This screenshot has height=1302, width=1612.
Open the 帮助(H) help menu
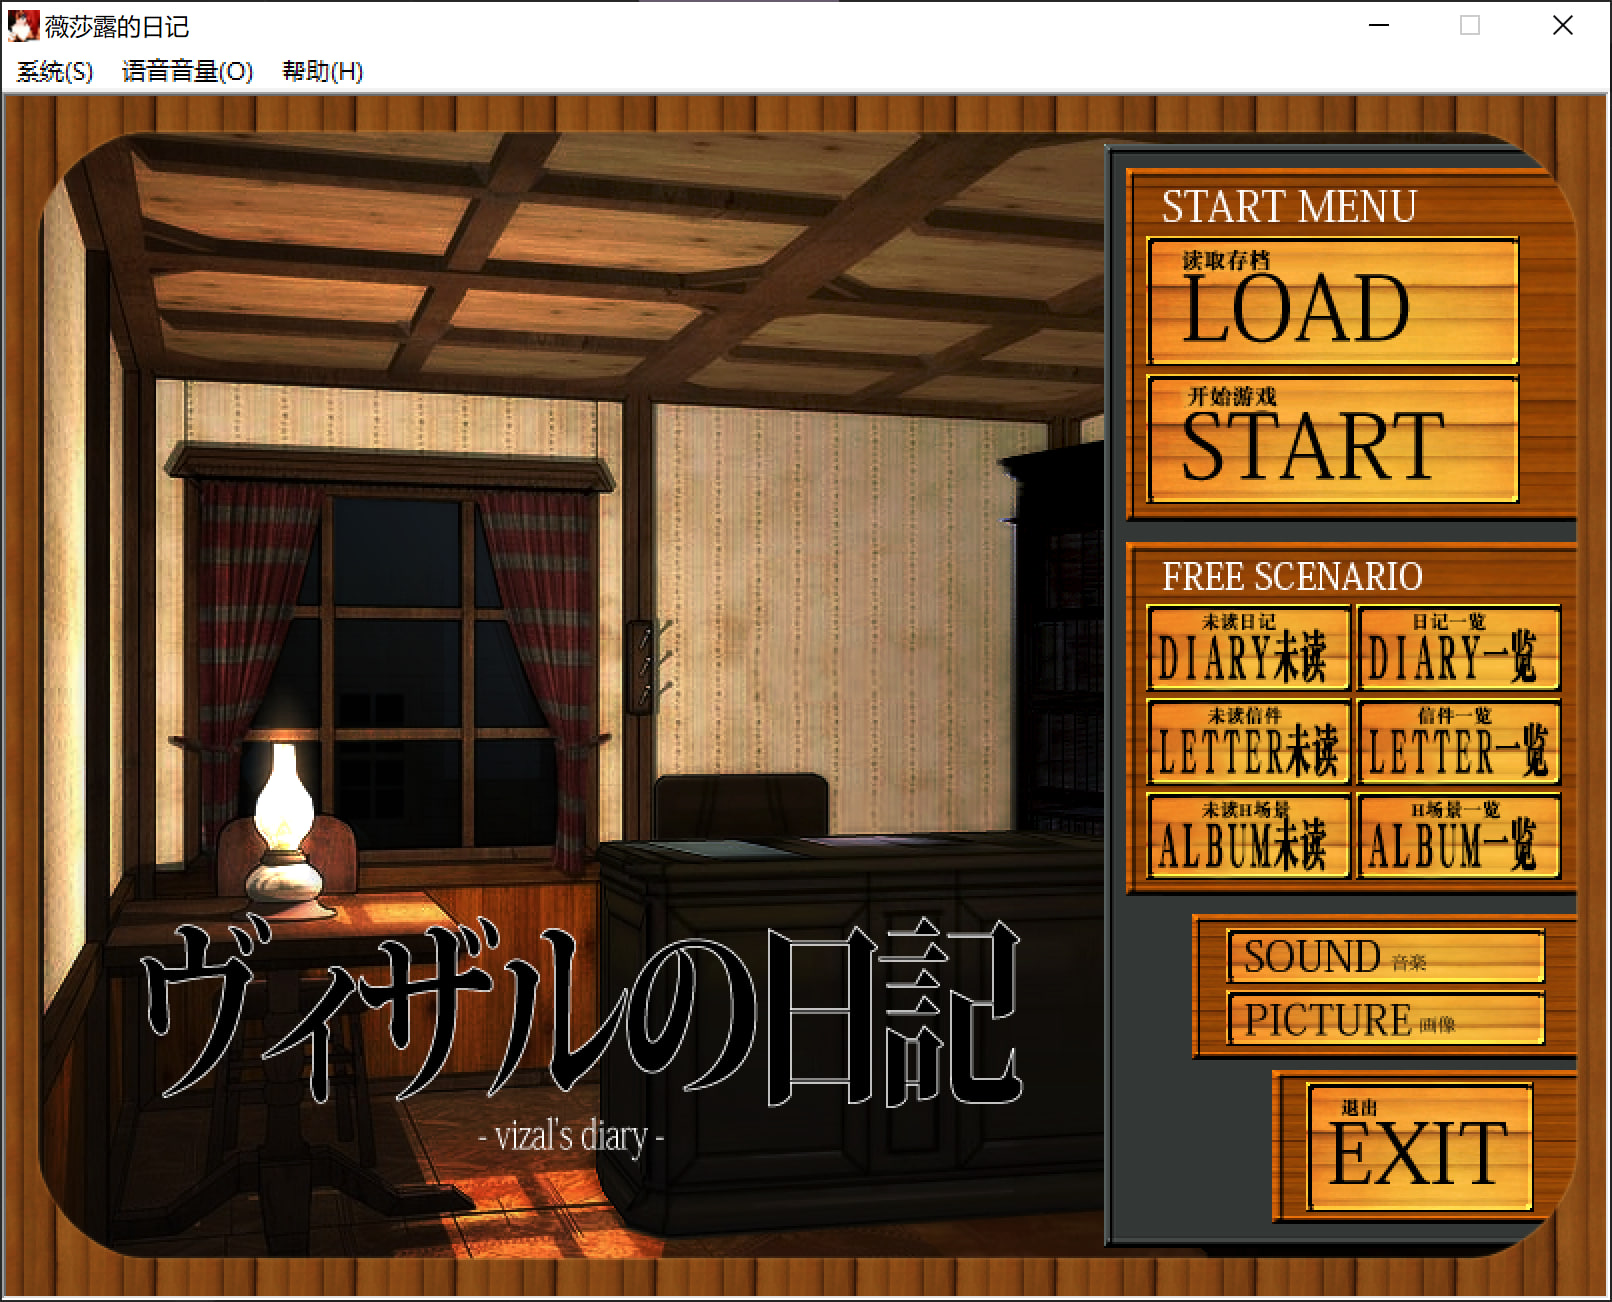tap(322, 72)
